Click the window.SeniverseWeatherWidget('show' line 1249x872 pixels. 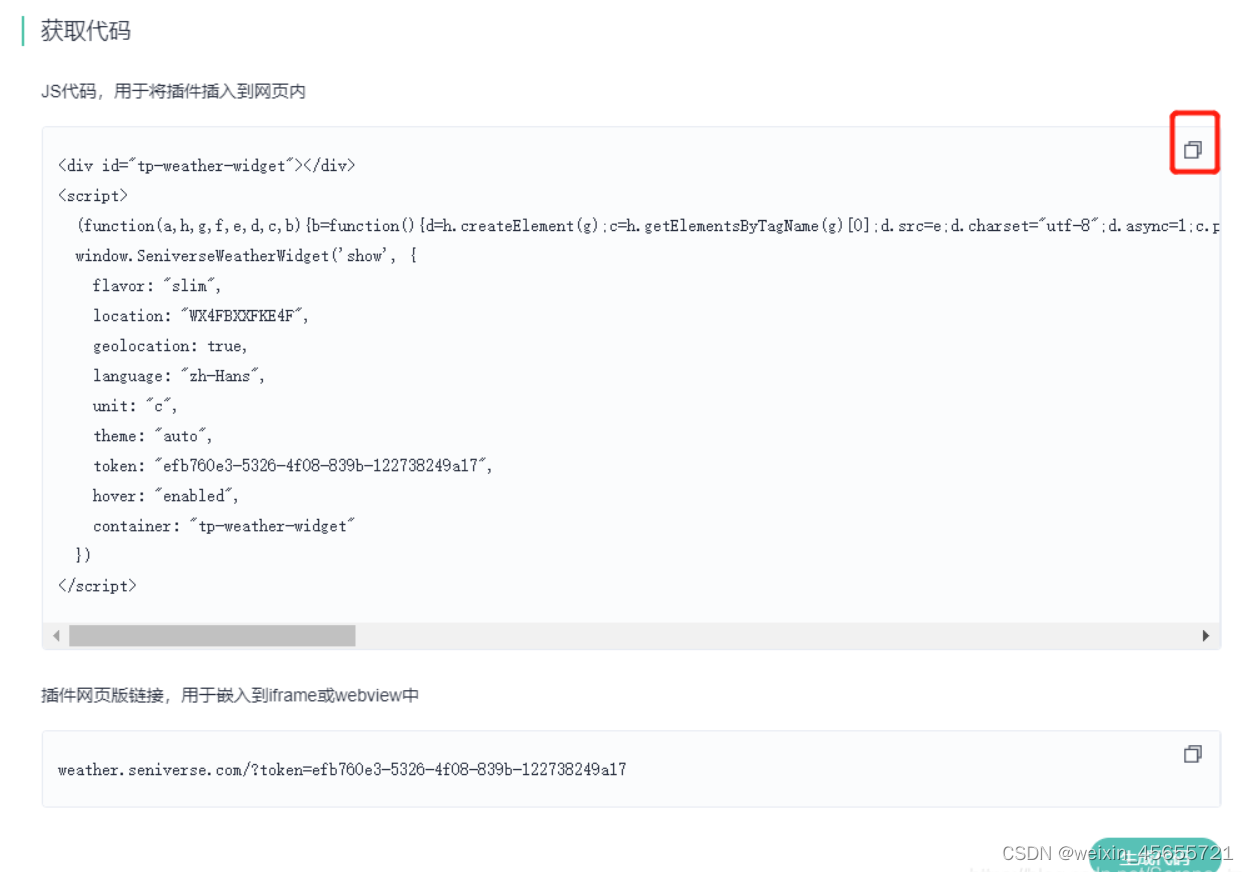pos(246,256)
